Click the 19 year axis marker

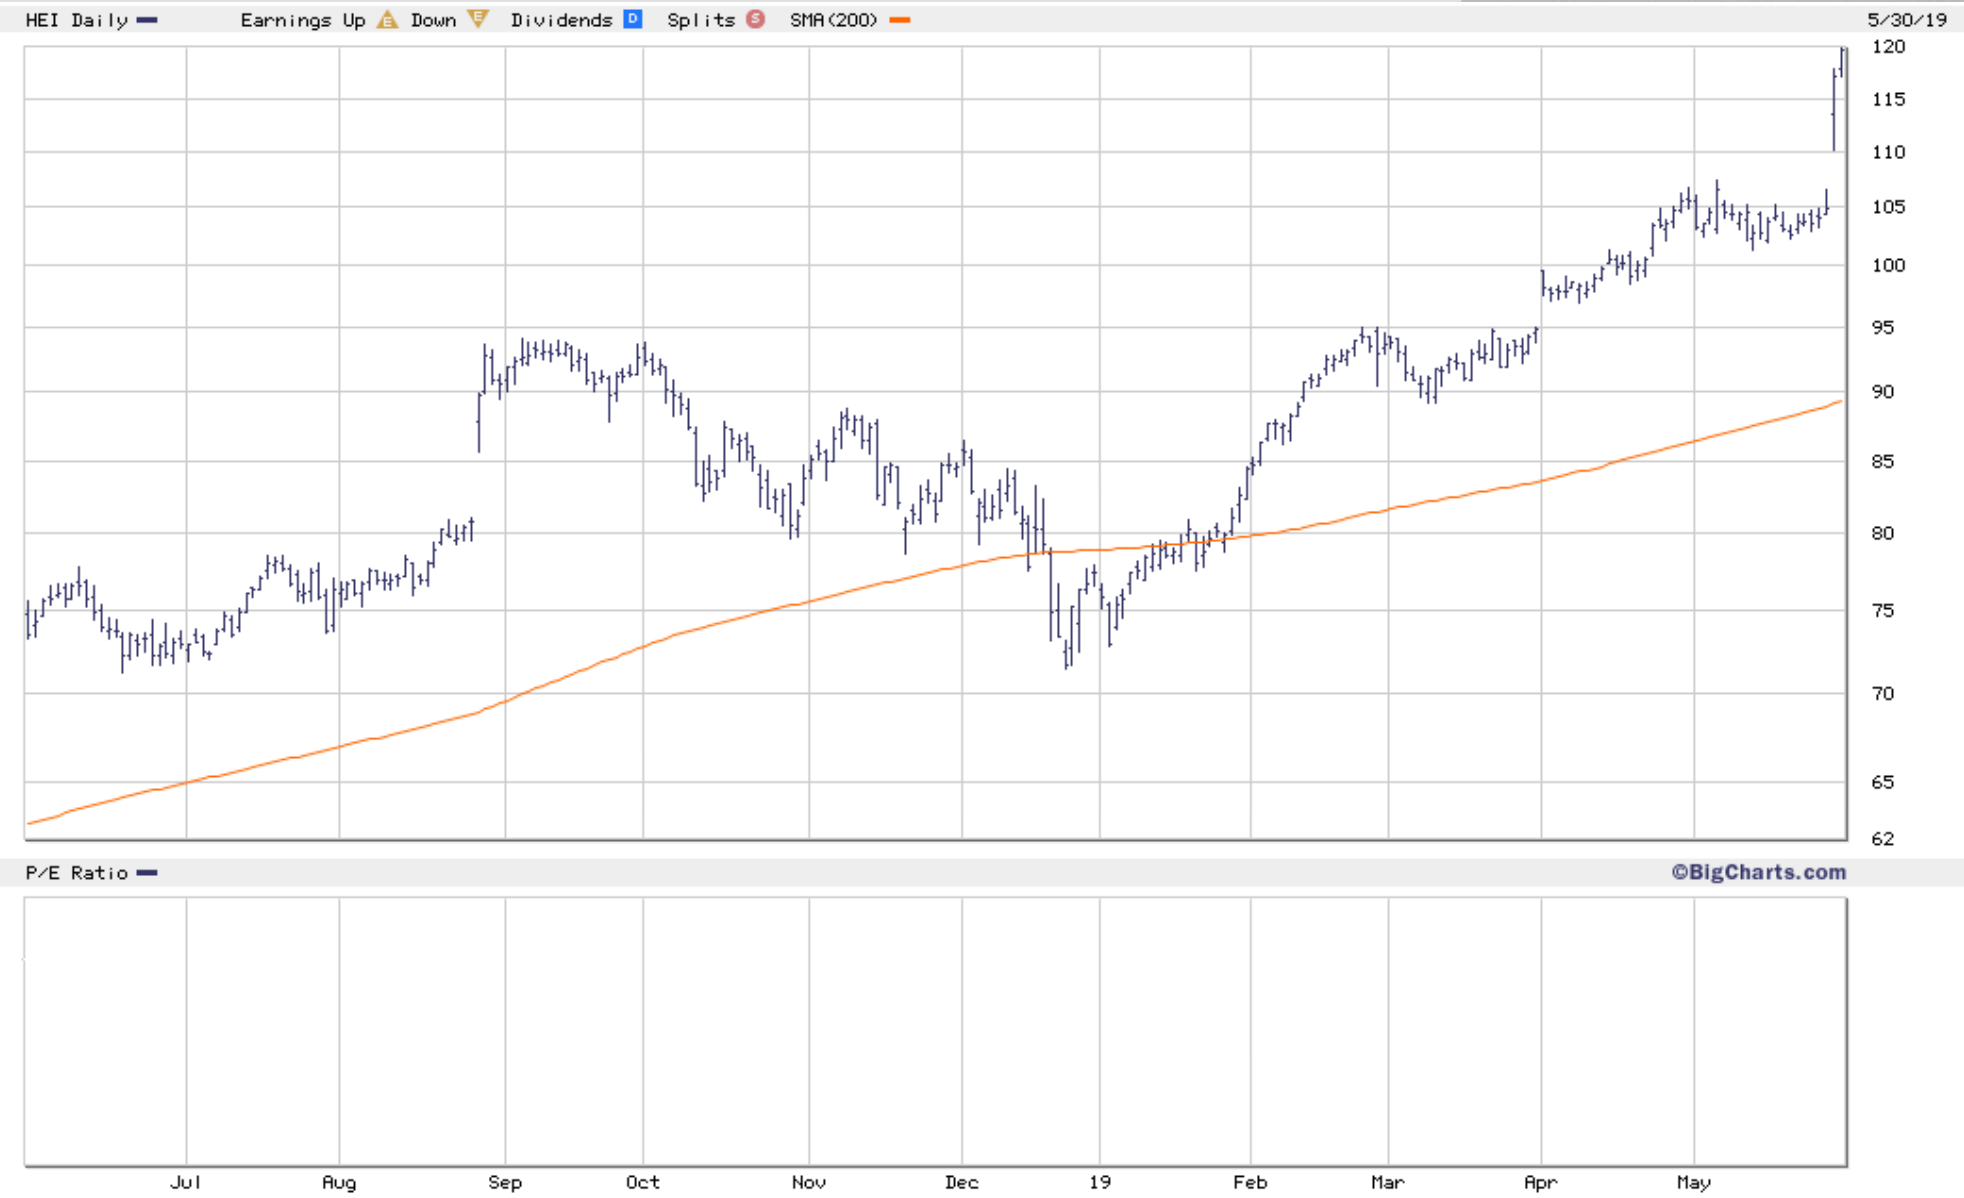[1099, 1182]
